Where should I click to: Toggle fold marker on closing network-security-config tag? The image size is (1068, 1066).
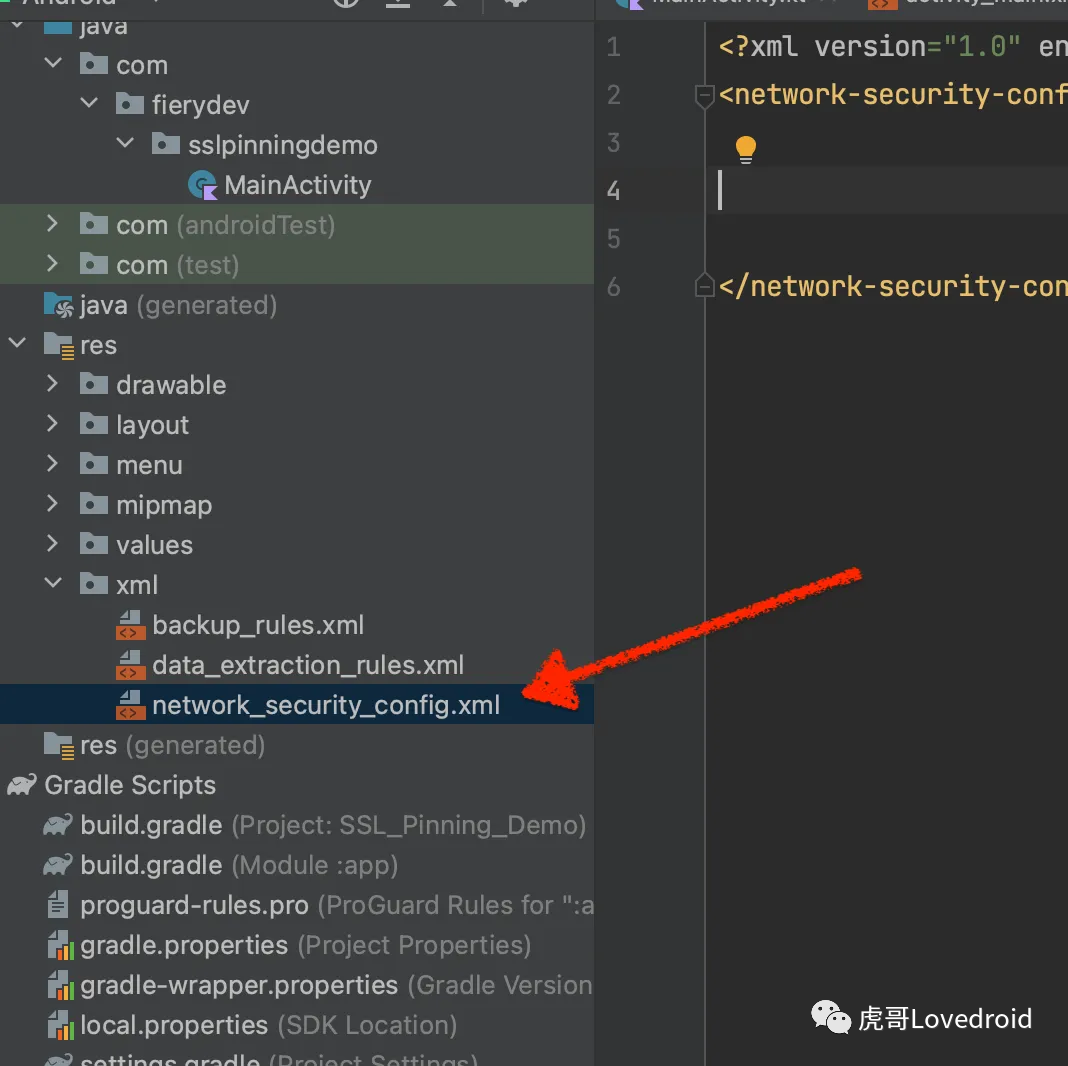704,285
